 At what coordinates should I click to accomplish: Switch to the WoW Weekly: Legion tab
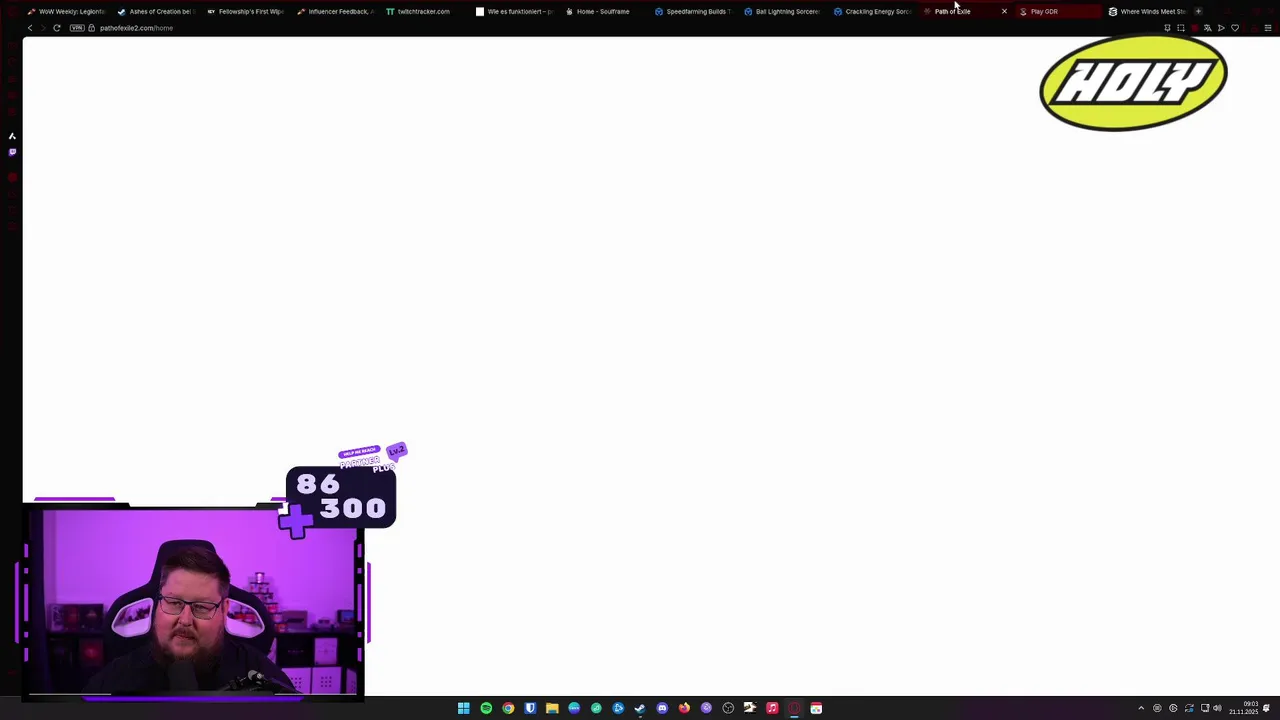pyautogui.click(x=66, y=11)
